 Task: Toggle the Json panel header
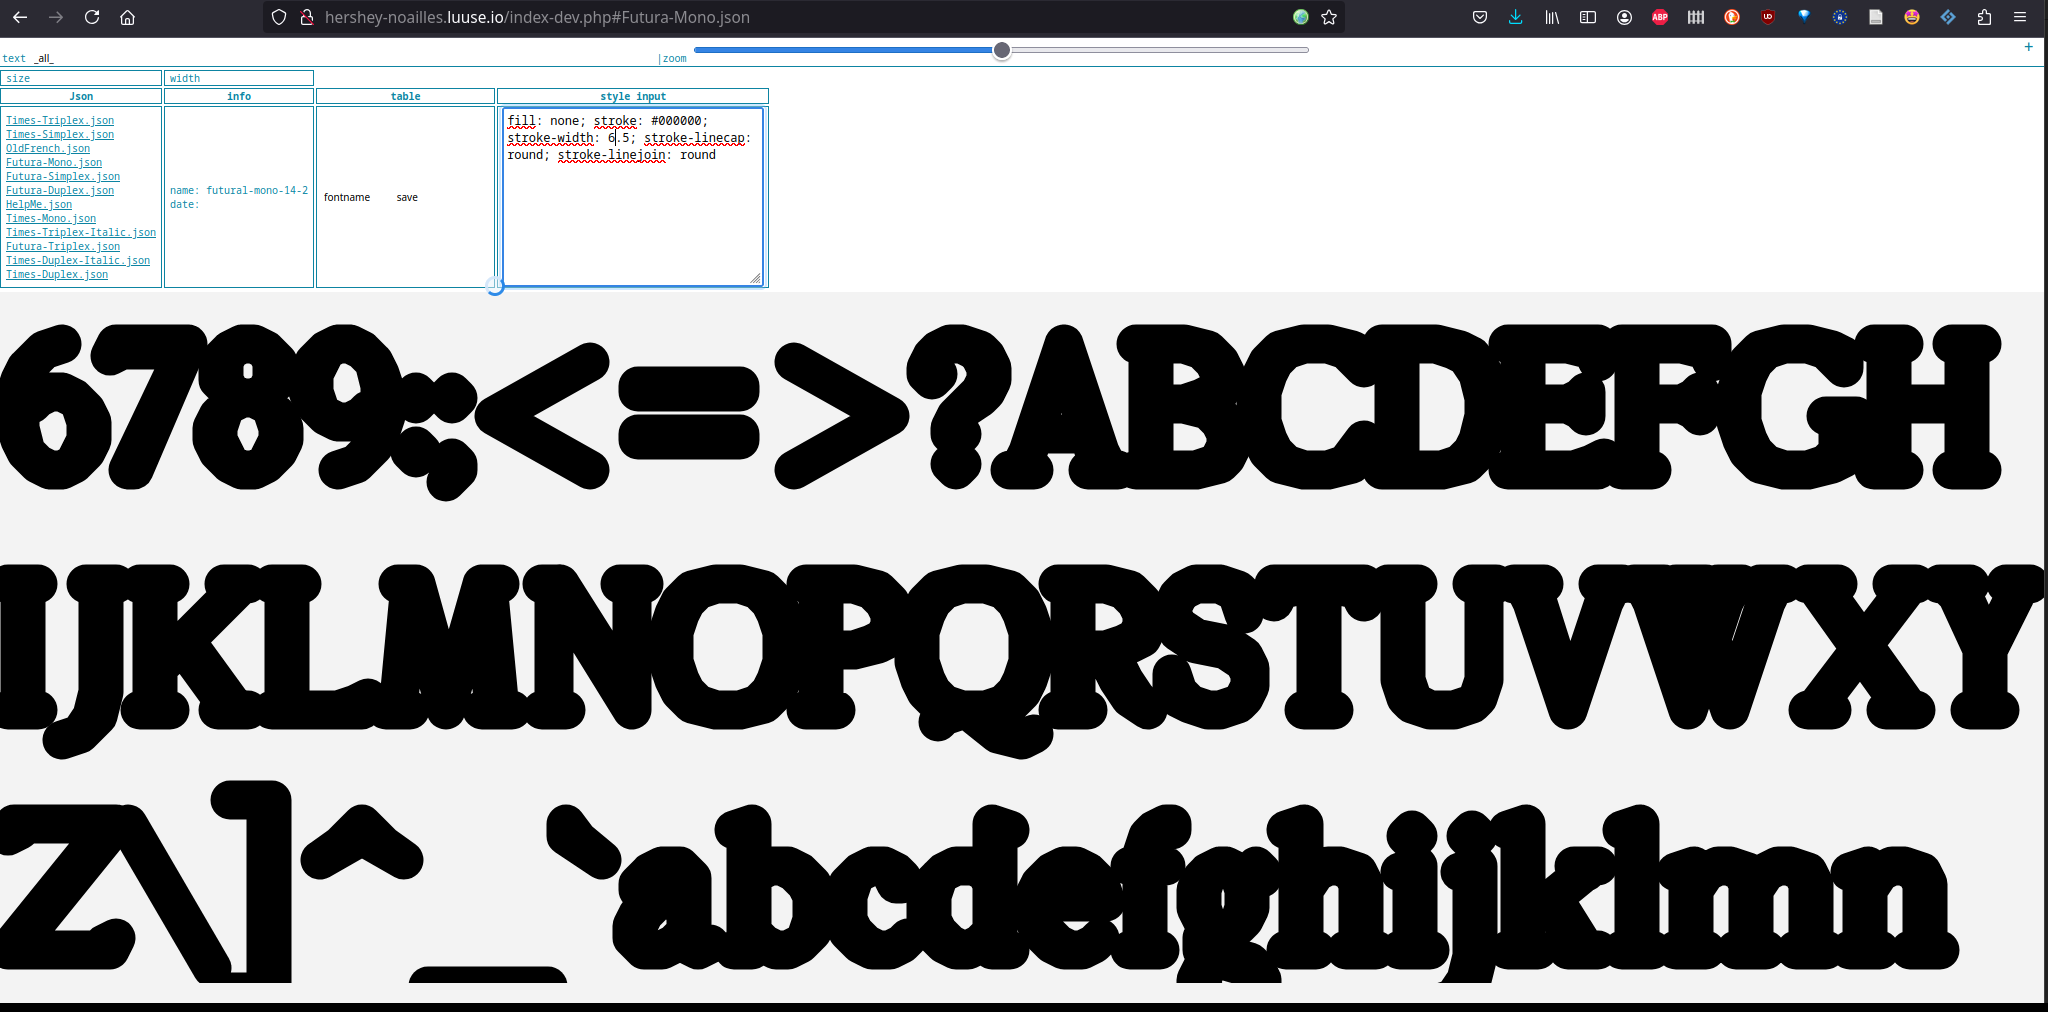(x=81, y=96)
